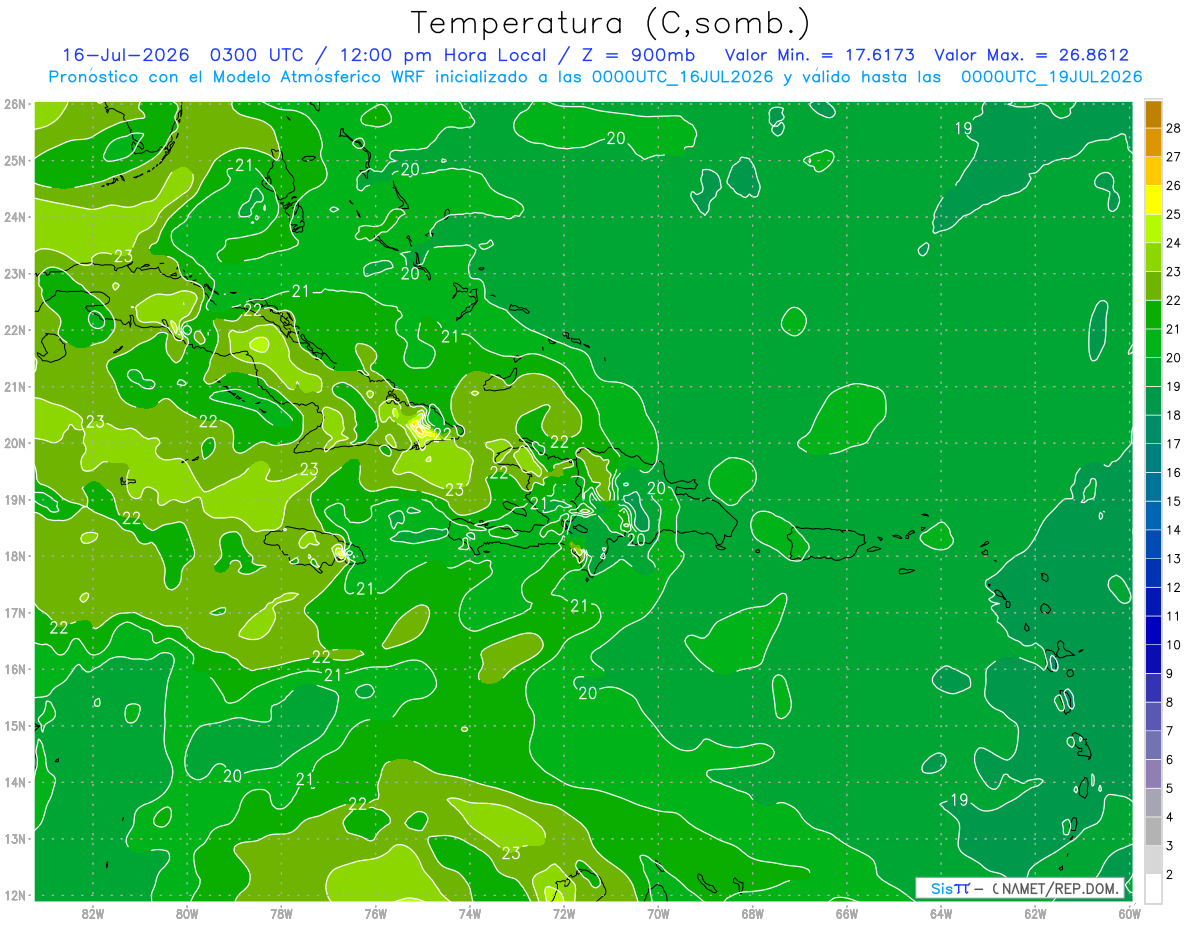Screen dimensions: 1200x927
Task: Pick the yellow legend swatch between 25 and 26
Action: [x=1154, y=200]
